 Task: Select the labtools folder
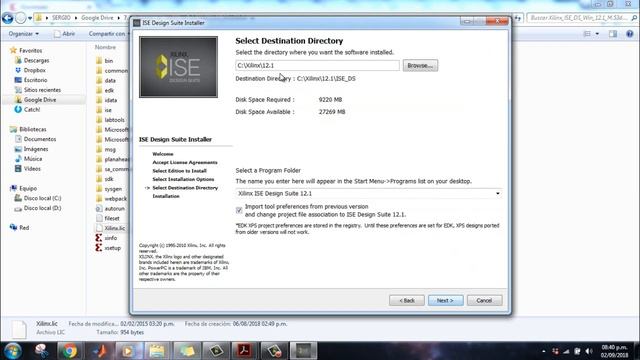click(114, 120)
